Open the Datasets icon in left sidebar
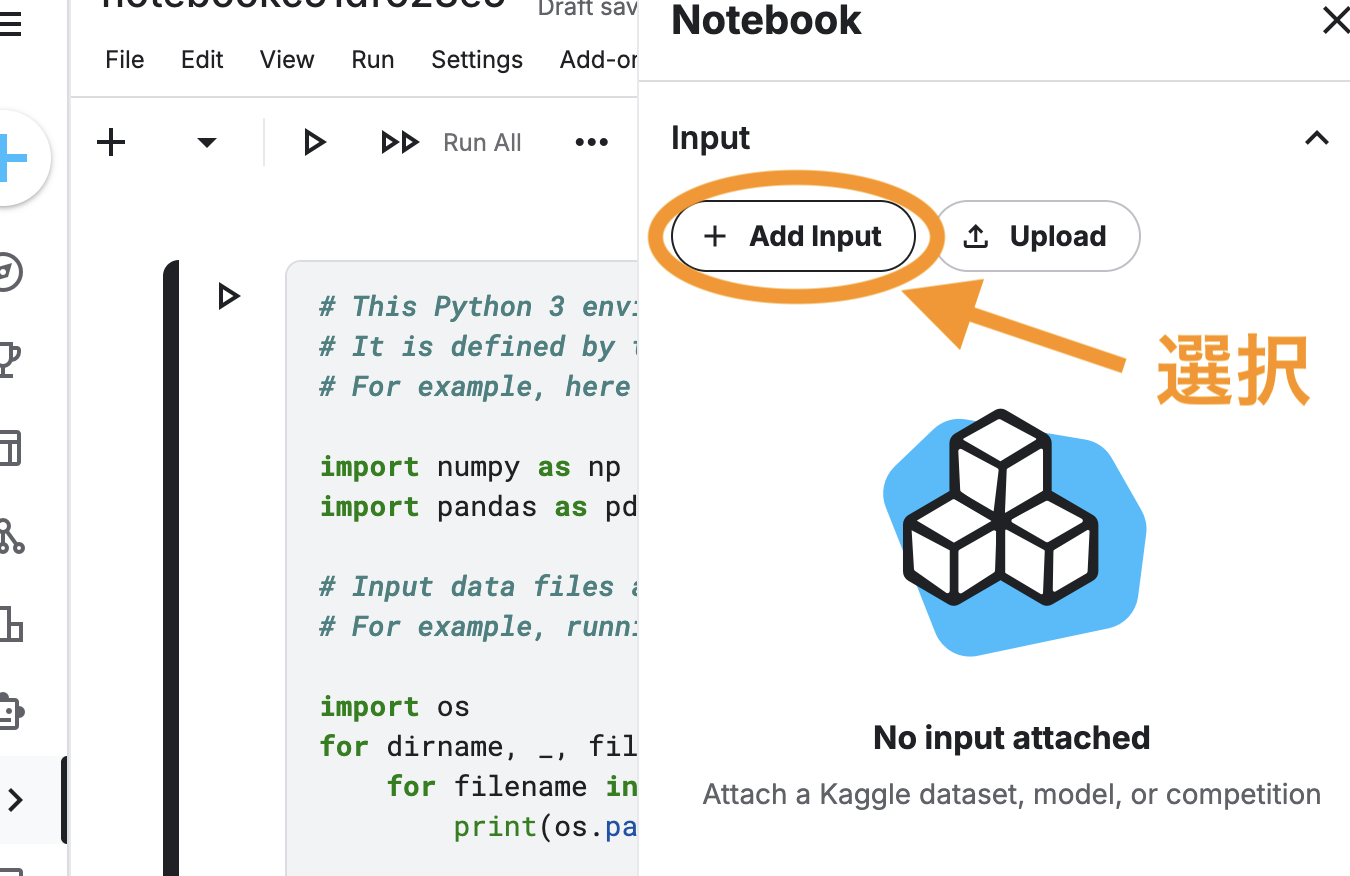 pyautogui.click(x=11, y=448)
